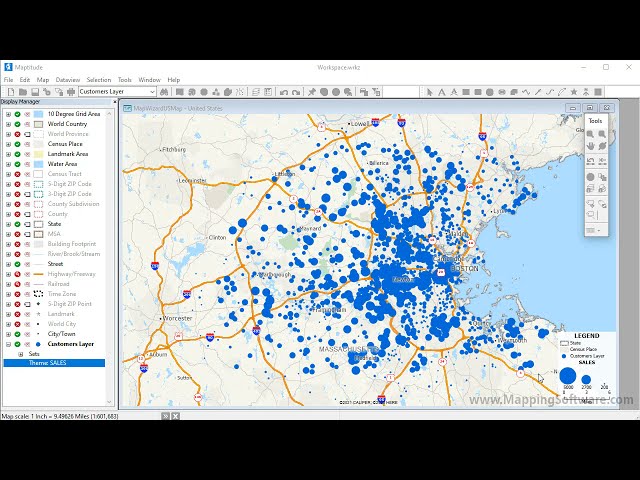The width and height of the screenshot is (640, 480).
Task: Open the Edit menu
Action: click(x=24, y=80)
